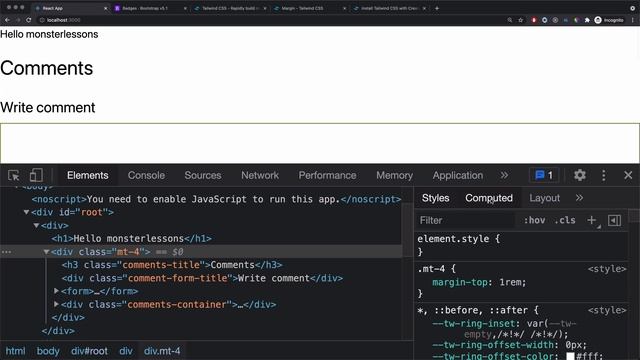Viewport: 640px width, 360px height.
Task: Open DevTools settings gear
Action: click(x=580, y=176)
